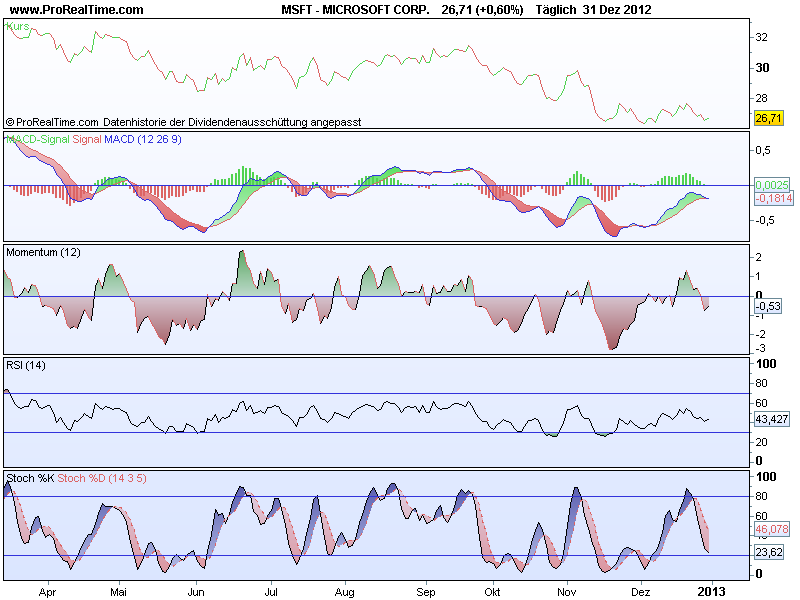Click the Jun month label on time axis
The height and width of the screenshot is (600, 800).
[196, 592]
